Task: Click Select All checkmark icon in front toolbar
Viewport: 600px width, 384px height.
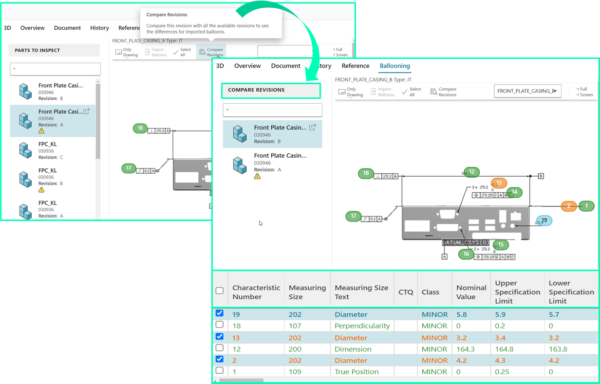Action: (404, 92)
